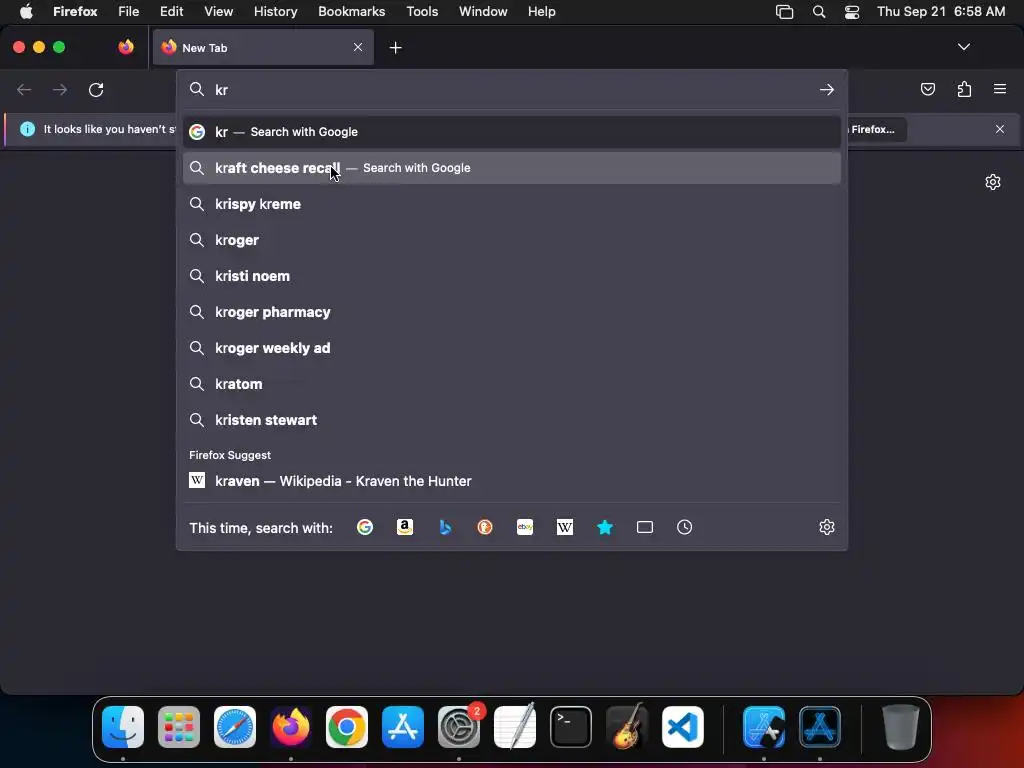Viewport: 1024px width, 768px height.
Task: Open the Edit menu
Action: pos(172,11)
